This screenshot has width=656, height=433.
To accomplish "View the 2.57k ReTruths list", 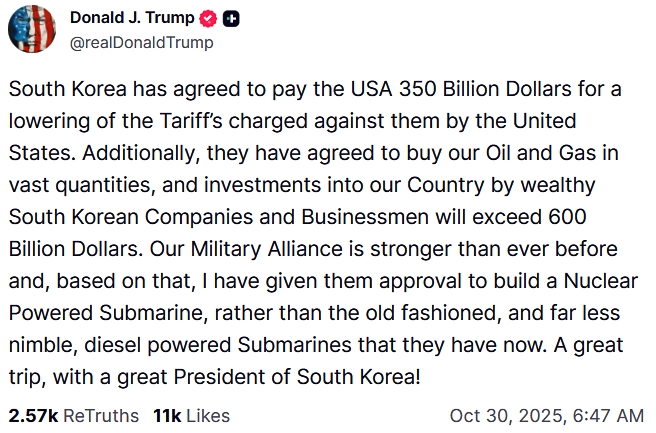I will coord(73,415).
